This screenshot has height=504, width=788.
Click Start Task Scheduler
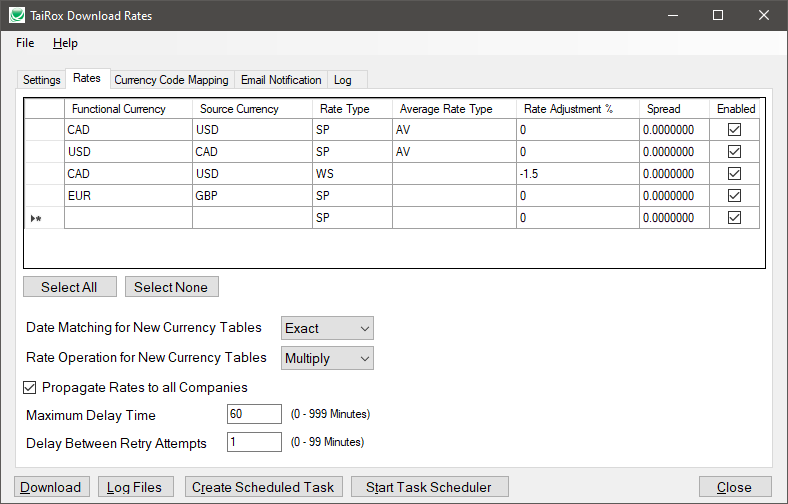point(430,487)
